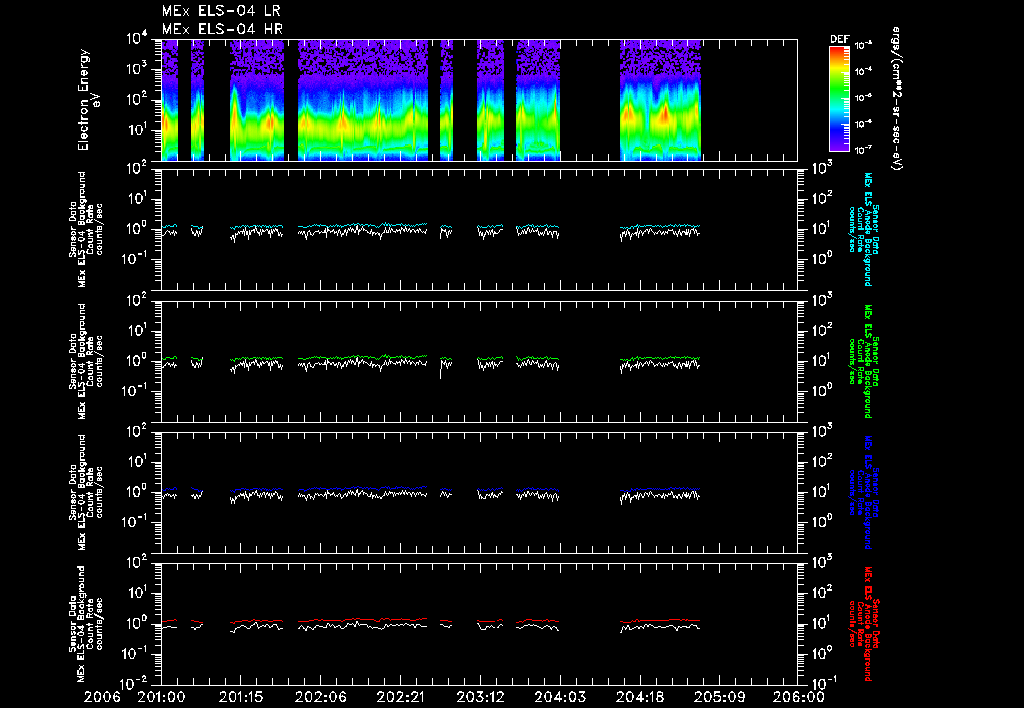
Task: Click the left "Sensor Data" axis label of the red panel
Action: 73,624
